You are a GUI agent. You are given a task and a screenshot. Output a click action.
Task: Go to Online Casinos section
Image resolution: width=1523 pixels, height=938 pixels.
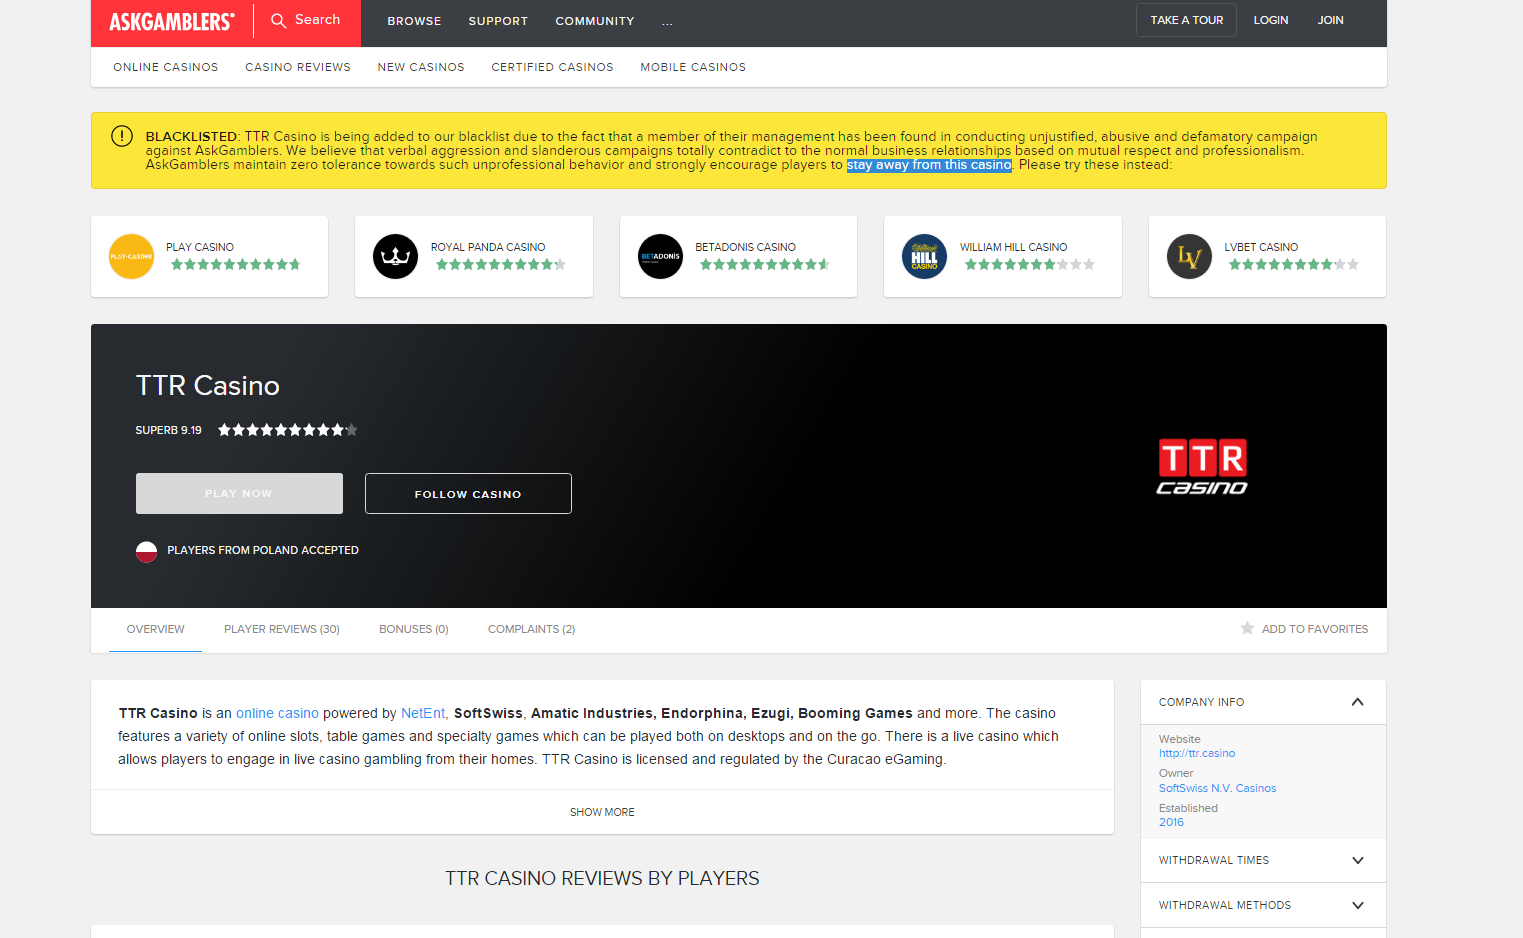pyautogui.click(x=166, y=67)
